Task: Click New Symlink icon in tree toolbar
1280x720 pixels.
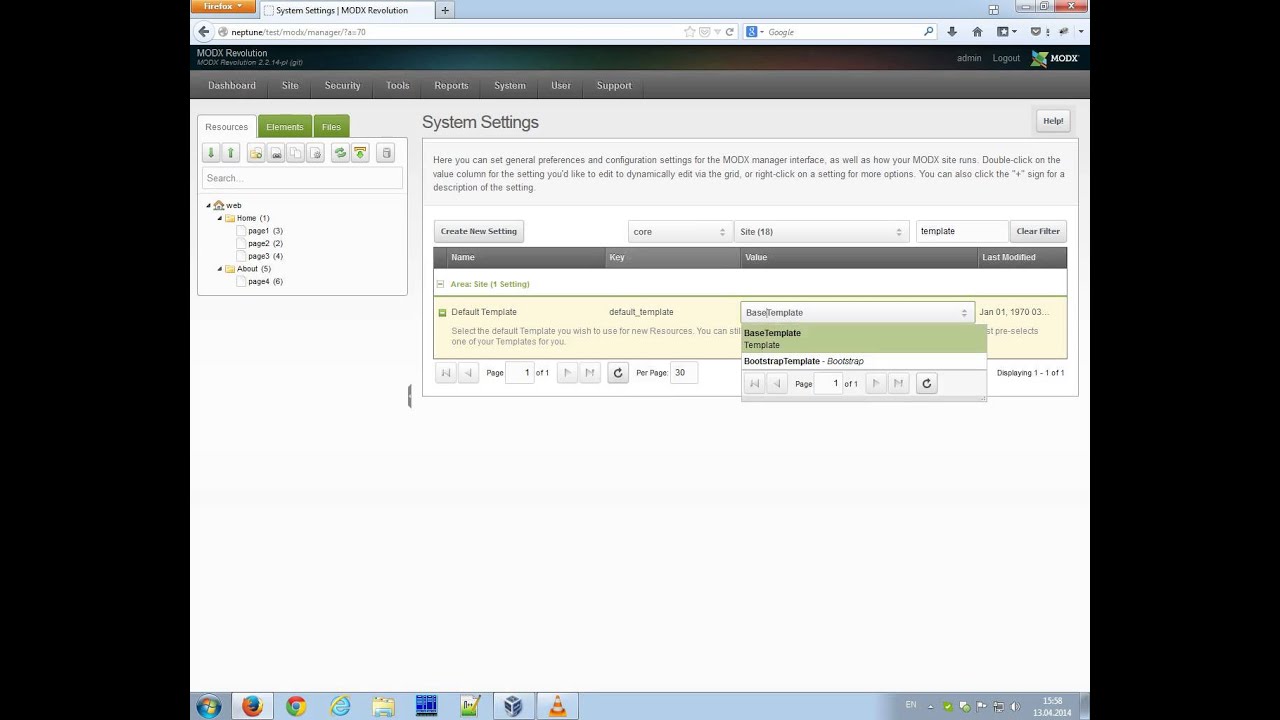Action: (296, 153)
